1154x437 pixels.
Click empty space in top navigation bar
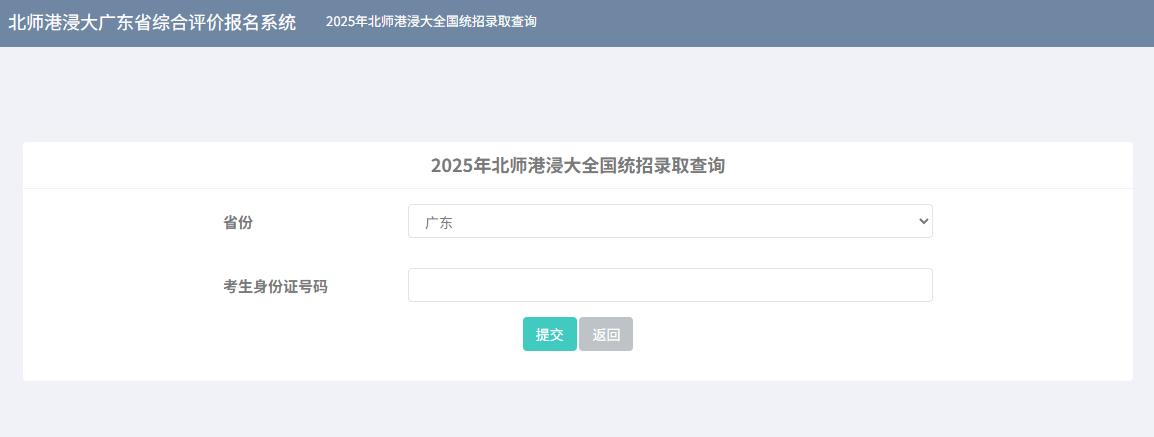point(850,22)
